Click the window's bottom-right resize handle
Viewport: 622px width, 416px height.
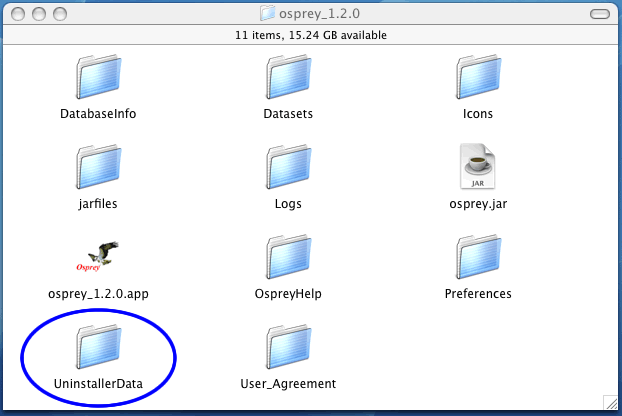coord(609,402)
